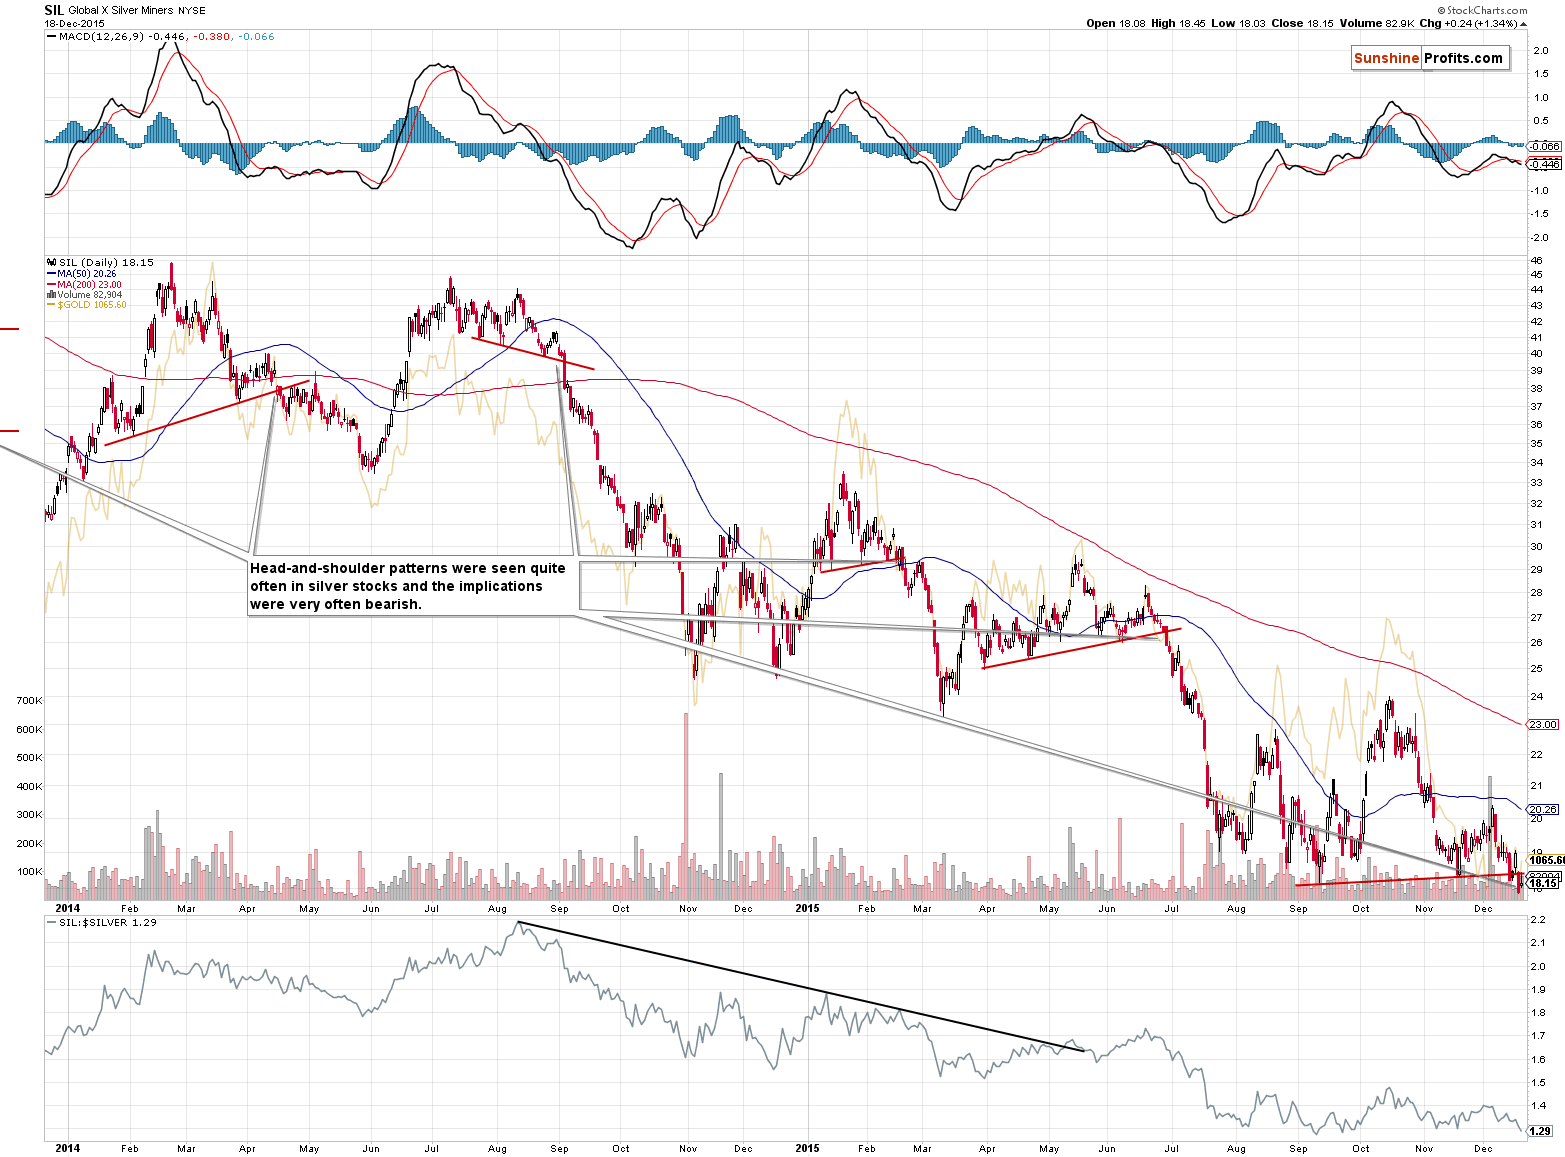
Task: Click the Open 18.08 value
Action: coord(1115,23)
